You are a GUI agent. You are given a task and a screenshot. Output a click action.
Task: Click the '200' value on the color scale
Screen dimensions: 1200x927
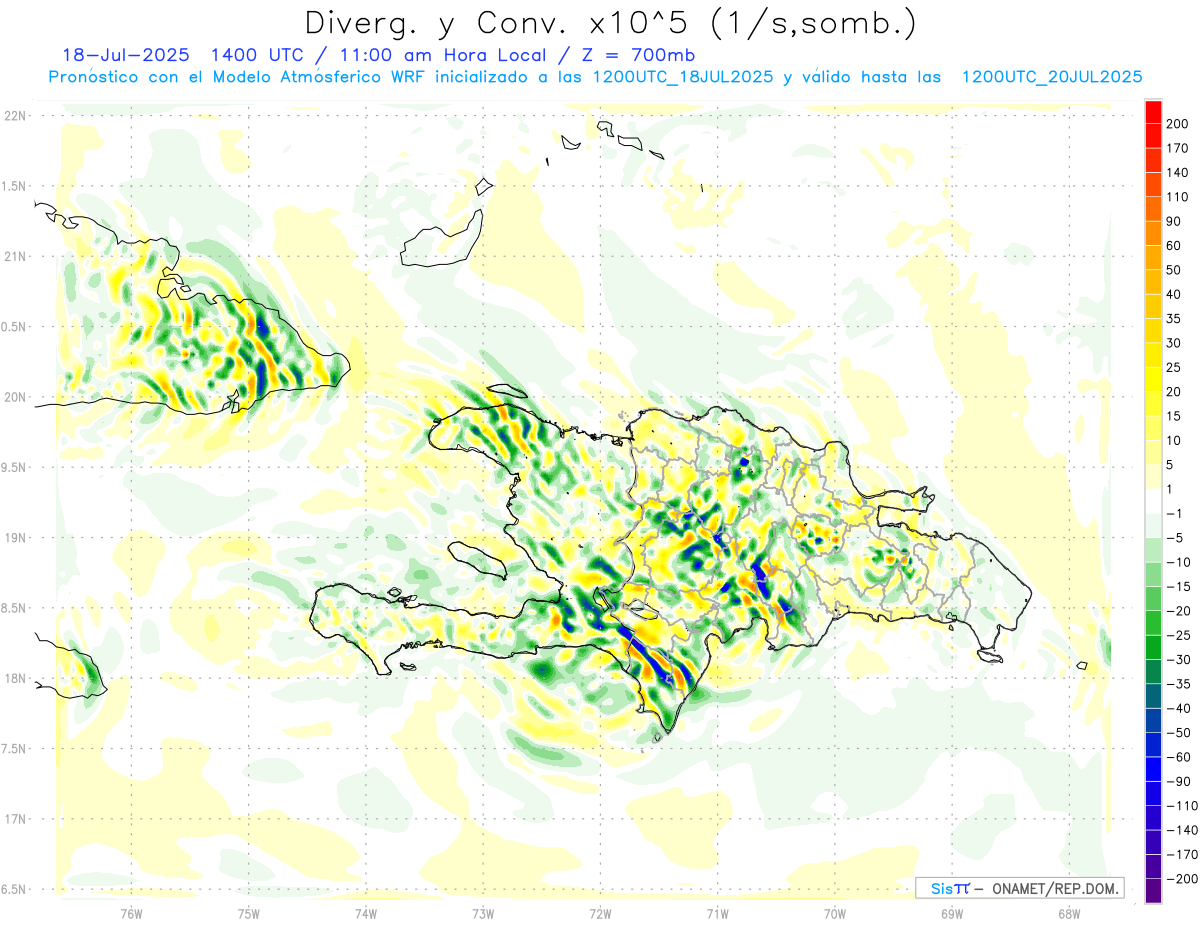(1179, 124)
